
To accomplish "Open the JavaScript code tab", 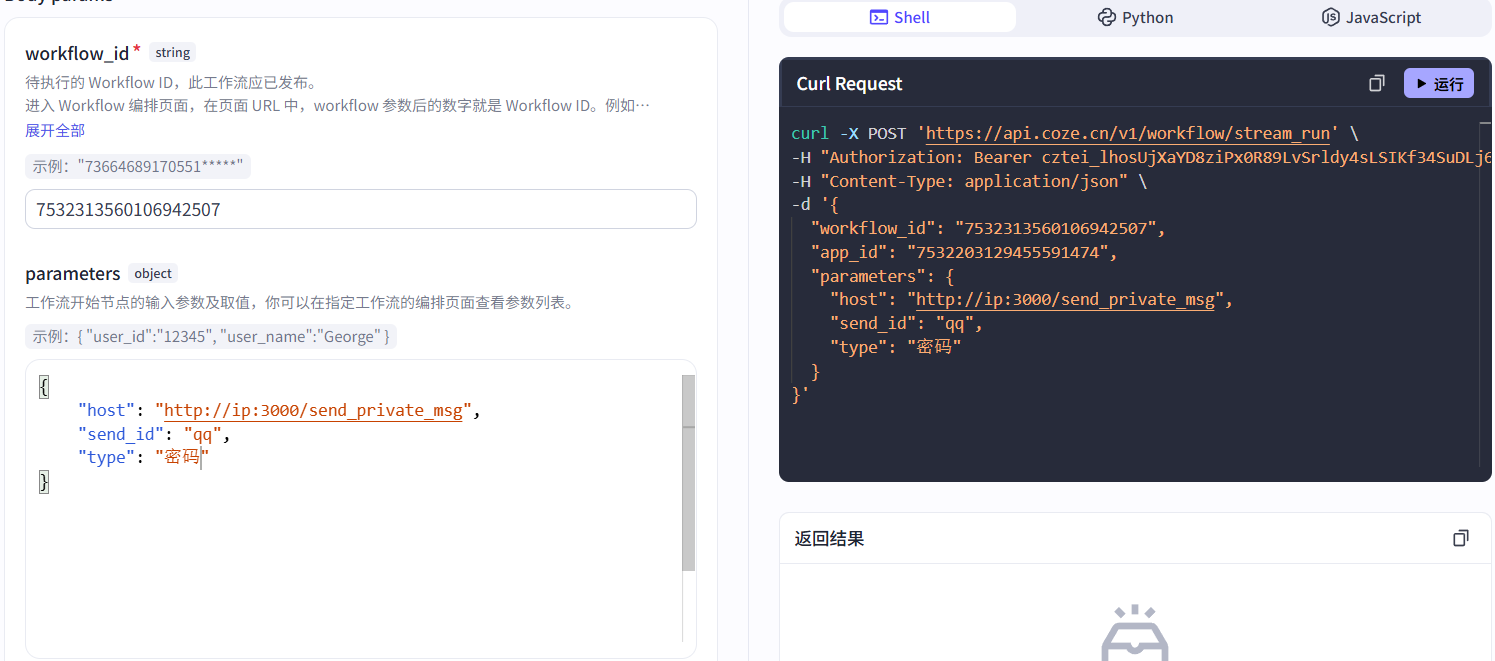I will point(1371,17).
